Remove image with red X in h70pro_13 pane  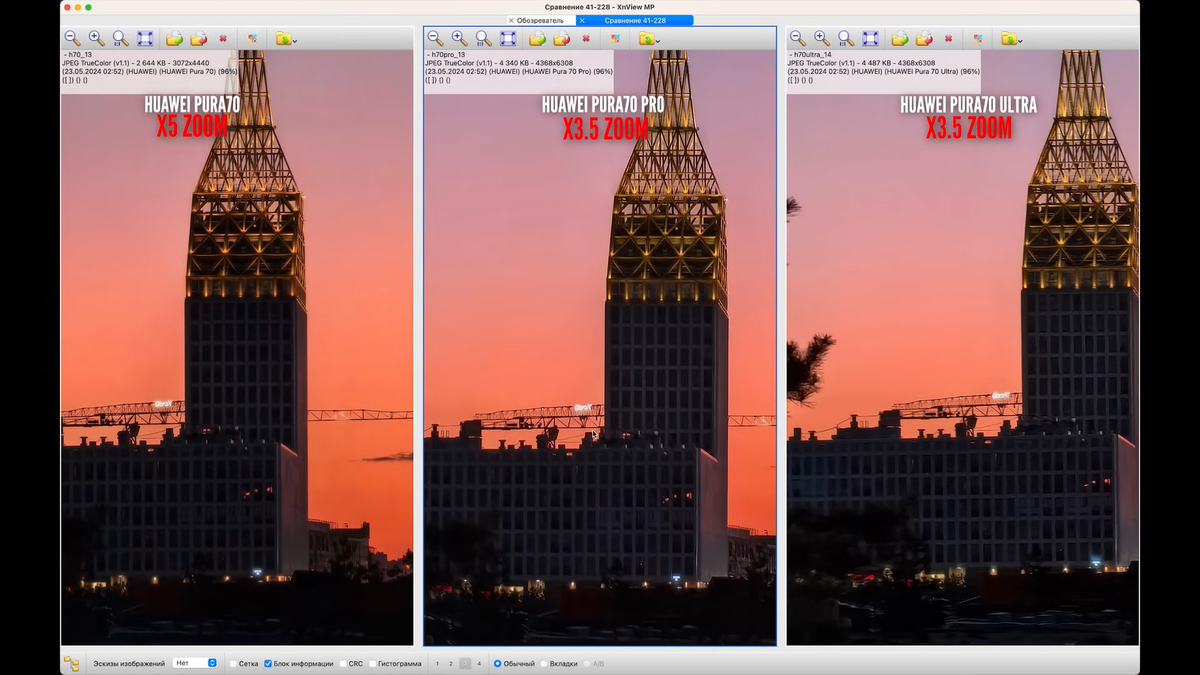(586, 38)
